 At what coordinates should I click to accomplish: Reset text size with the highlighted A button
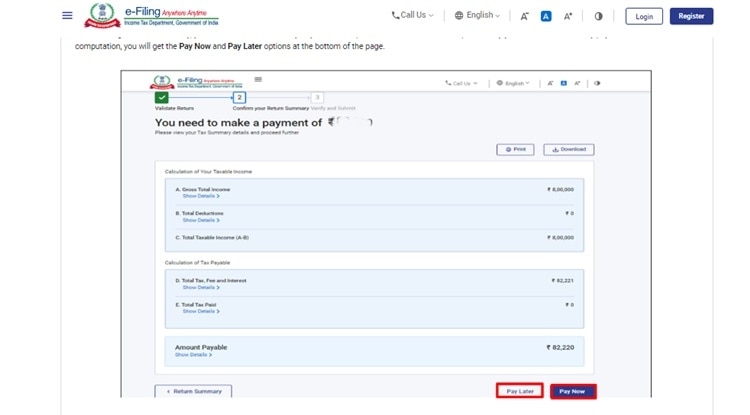[x=546, y=16]
